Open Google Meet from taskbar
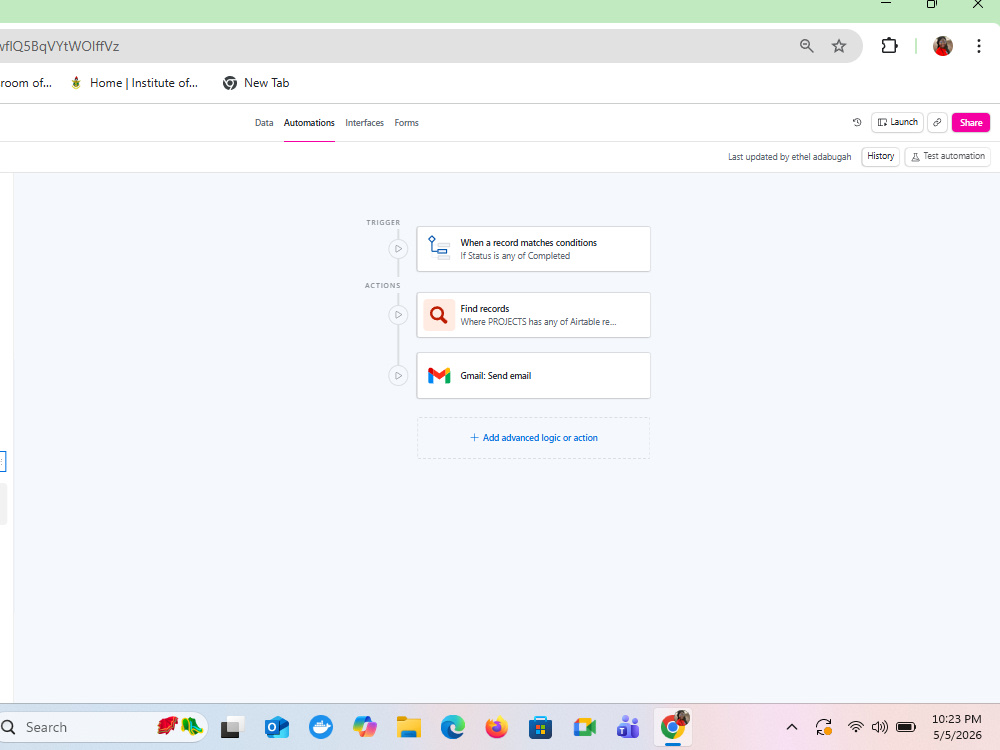1000x750 pixels. tap(584, 727)
